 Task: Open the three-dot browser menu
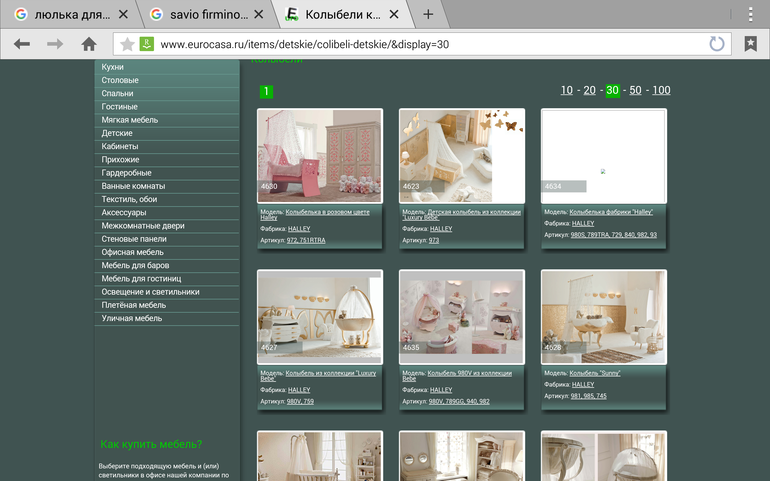point(750,14)
